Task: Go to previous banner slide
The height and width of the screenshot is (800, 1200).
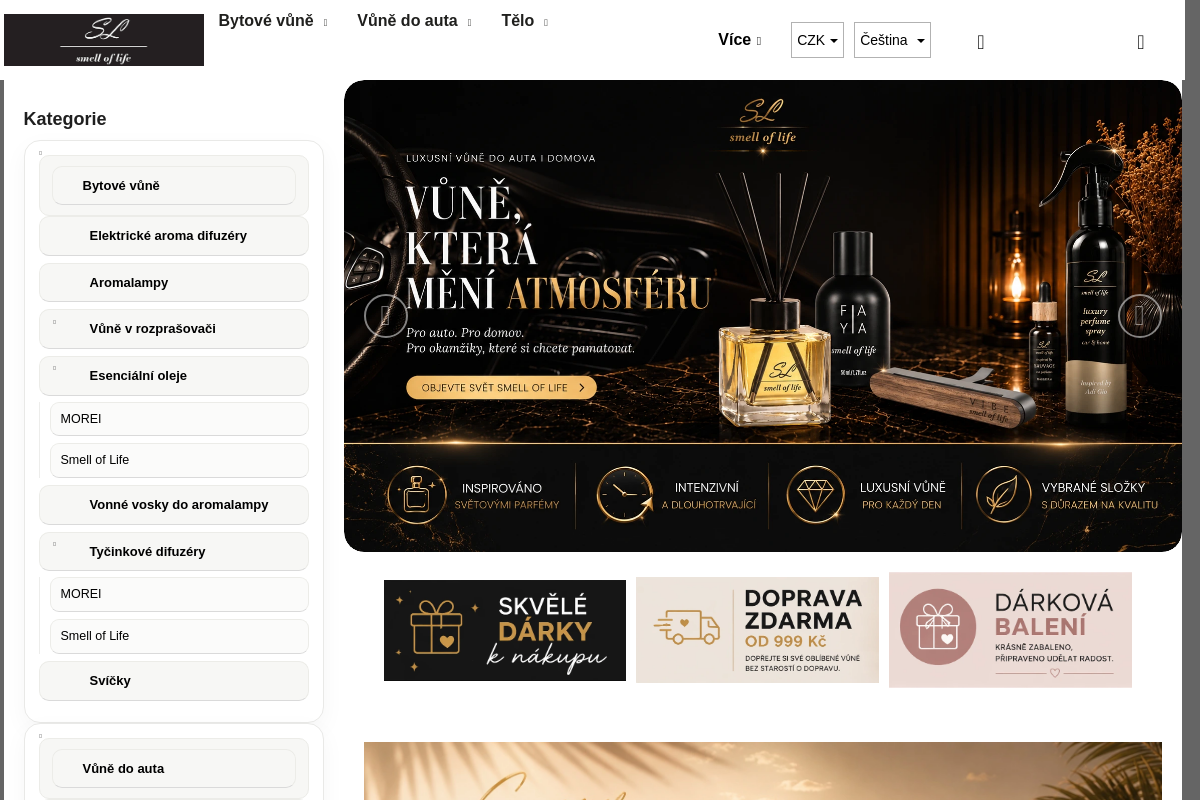Action: tap(386, 316)
